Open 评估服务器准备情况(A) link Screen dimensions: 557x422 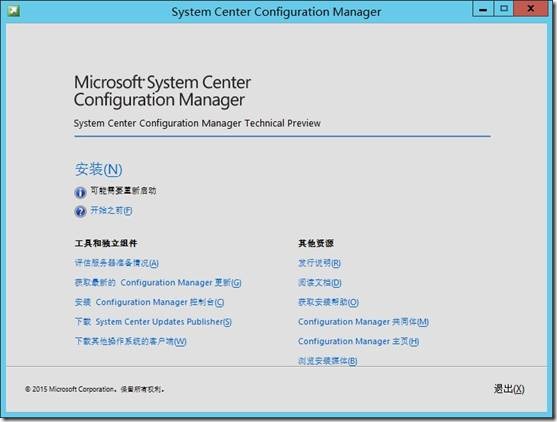click(x=117, y=263)
